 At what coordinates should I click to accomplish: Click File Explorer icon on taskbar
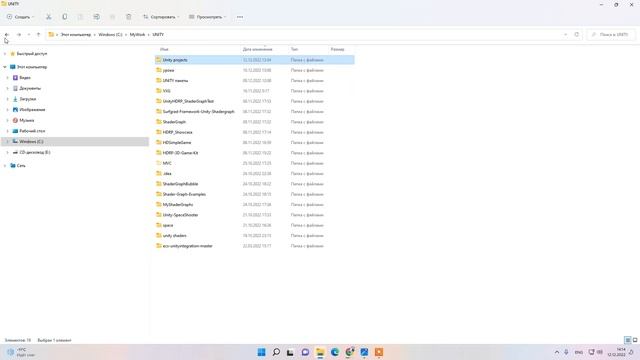(320, 352)
